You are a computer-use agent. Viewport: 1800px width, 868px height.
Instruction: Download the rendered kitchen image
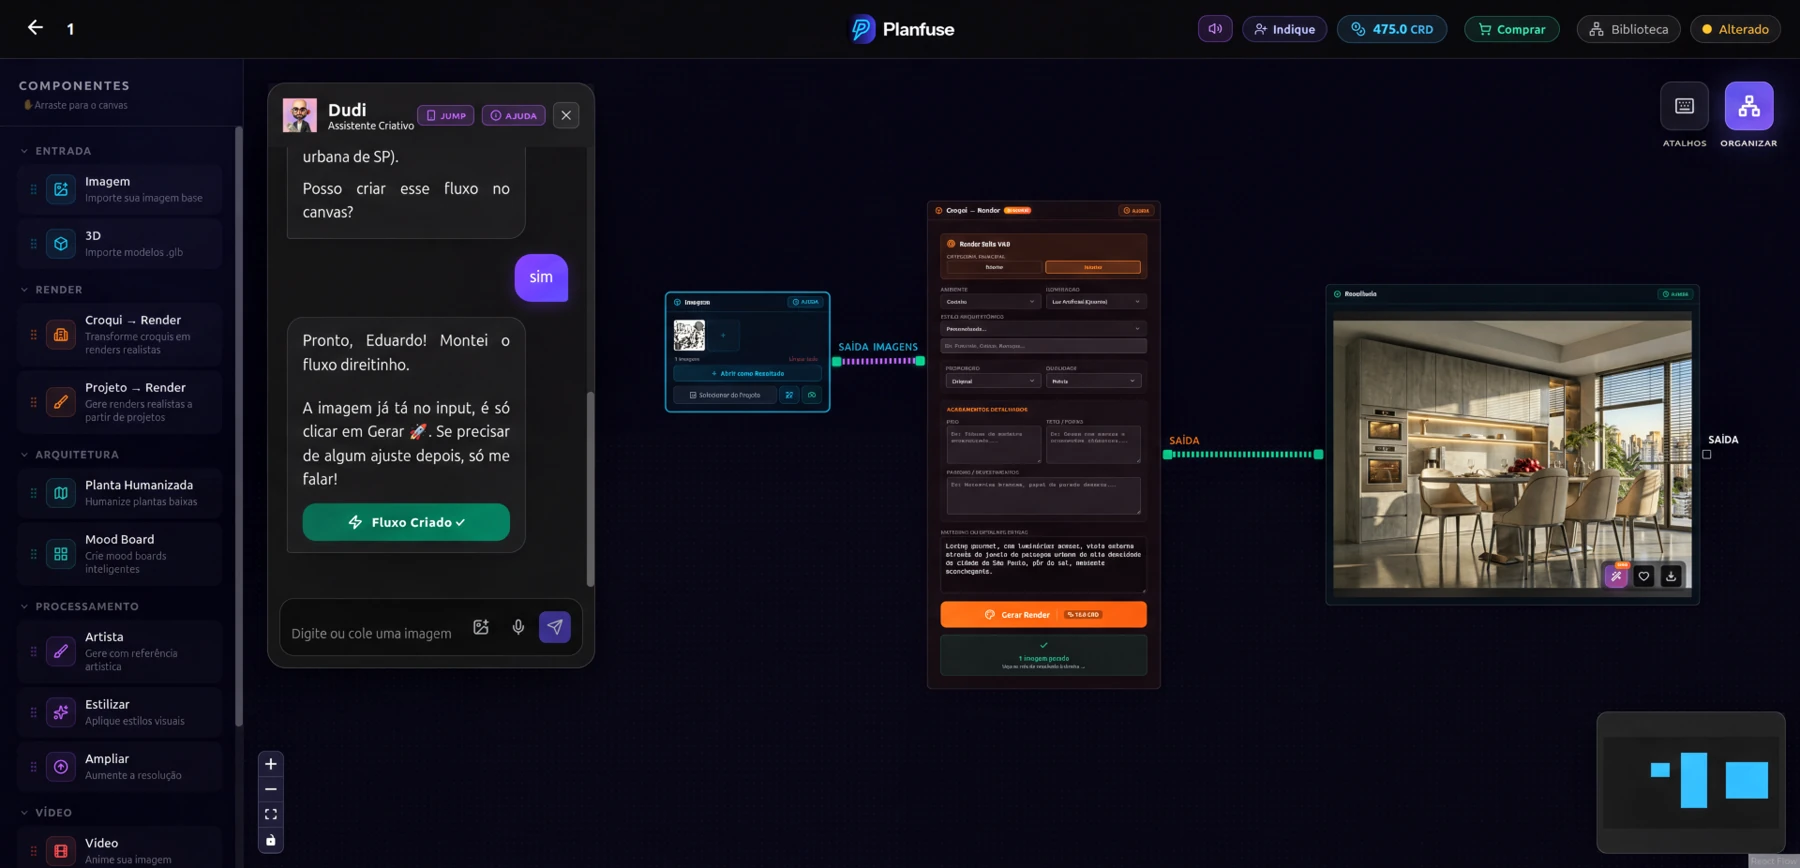point(1671,576)
